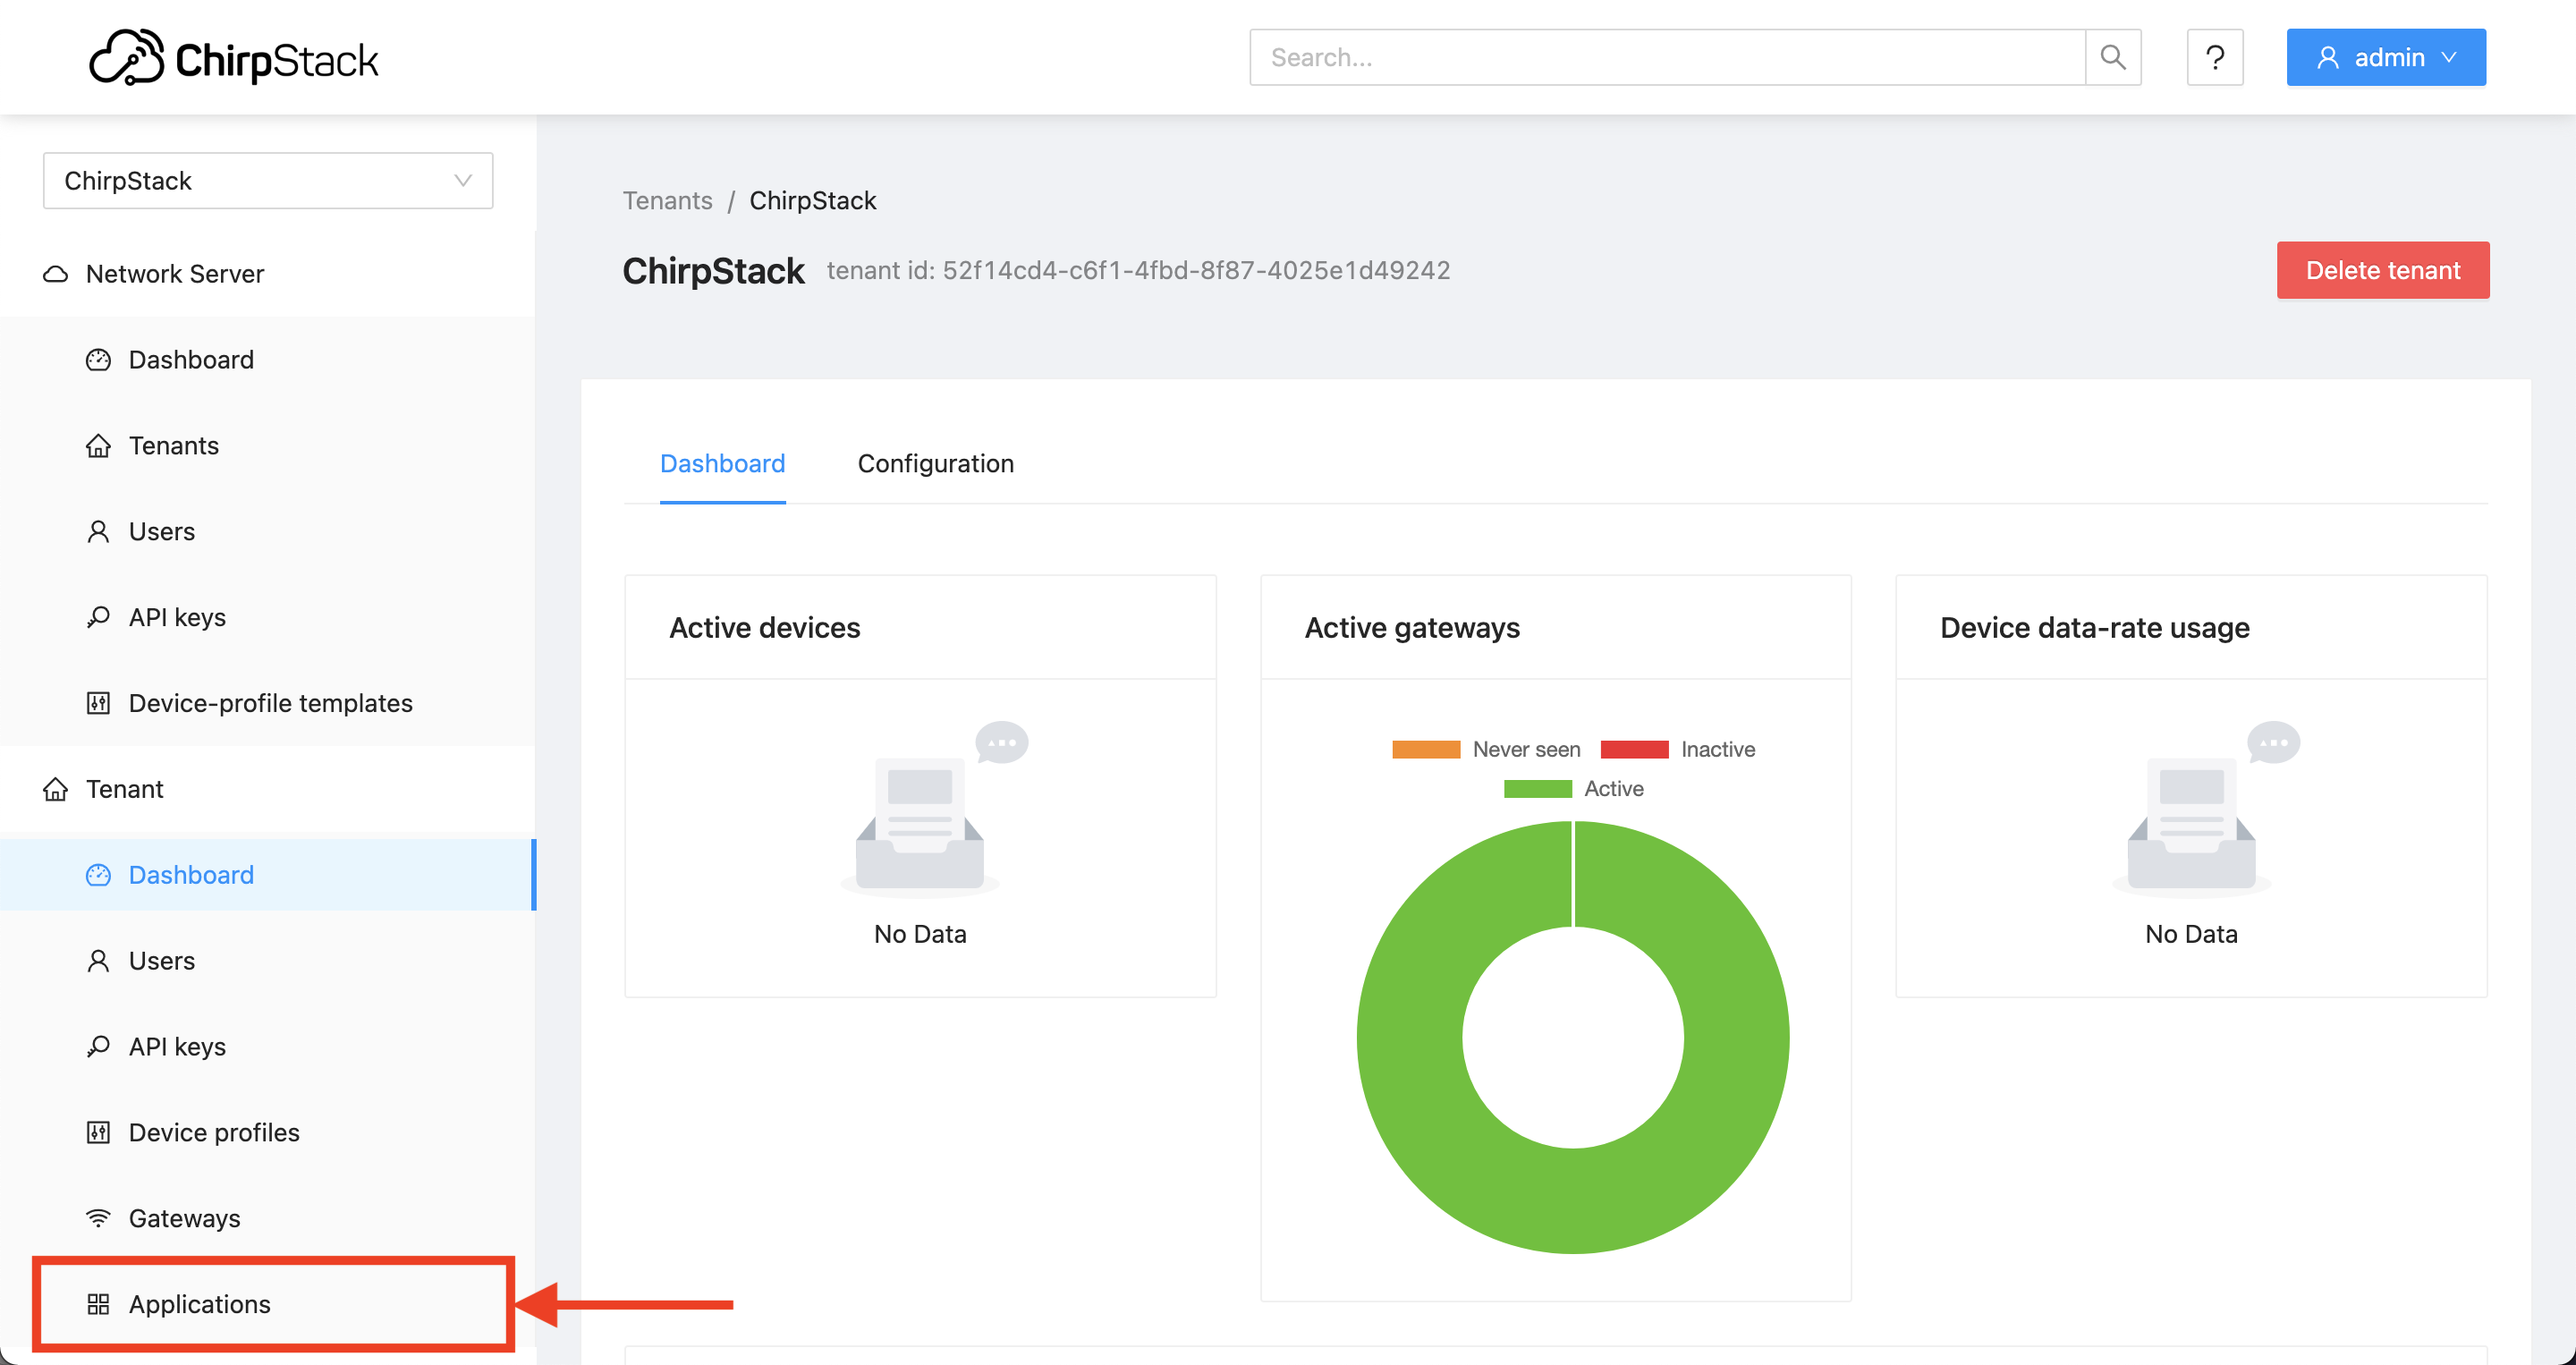
Task: Switch to the Configuration tab
Action: [x=936, y=462]
